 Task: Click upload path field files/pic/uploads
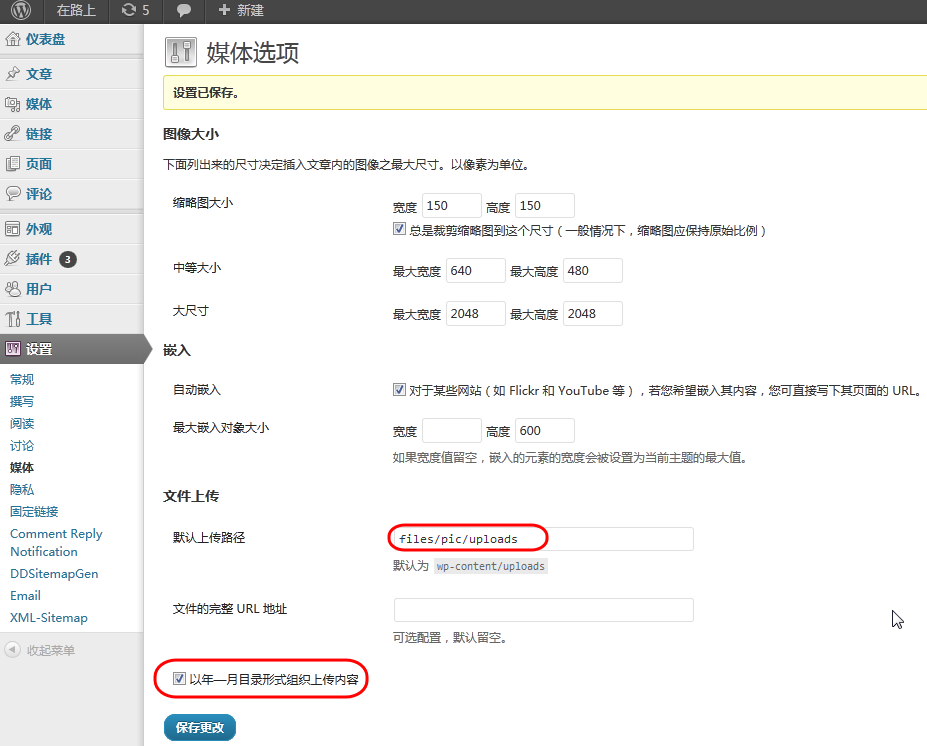point(543,539)
